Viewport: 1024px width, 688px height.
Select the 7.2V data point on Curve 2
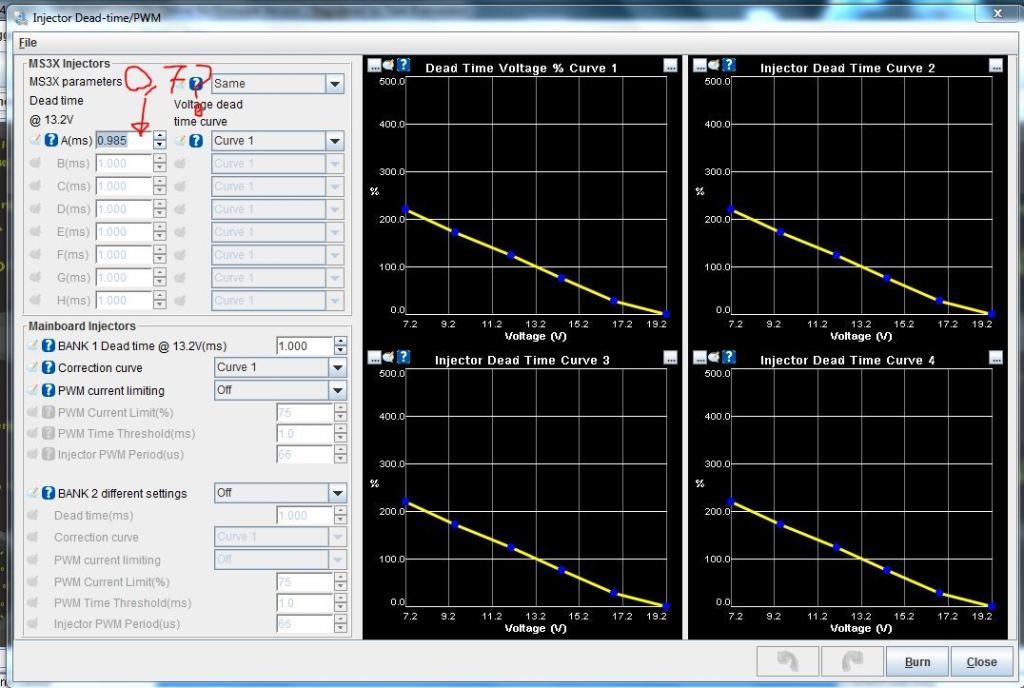(x=730, y=209)
